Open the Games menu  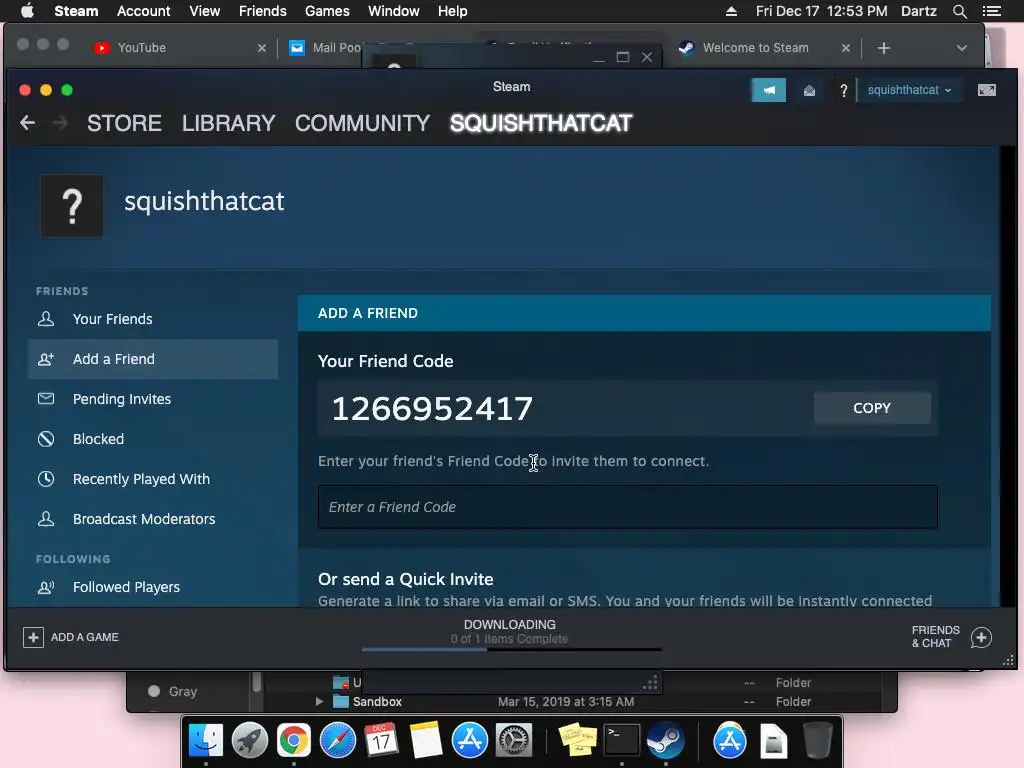pos(327,11)
